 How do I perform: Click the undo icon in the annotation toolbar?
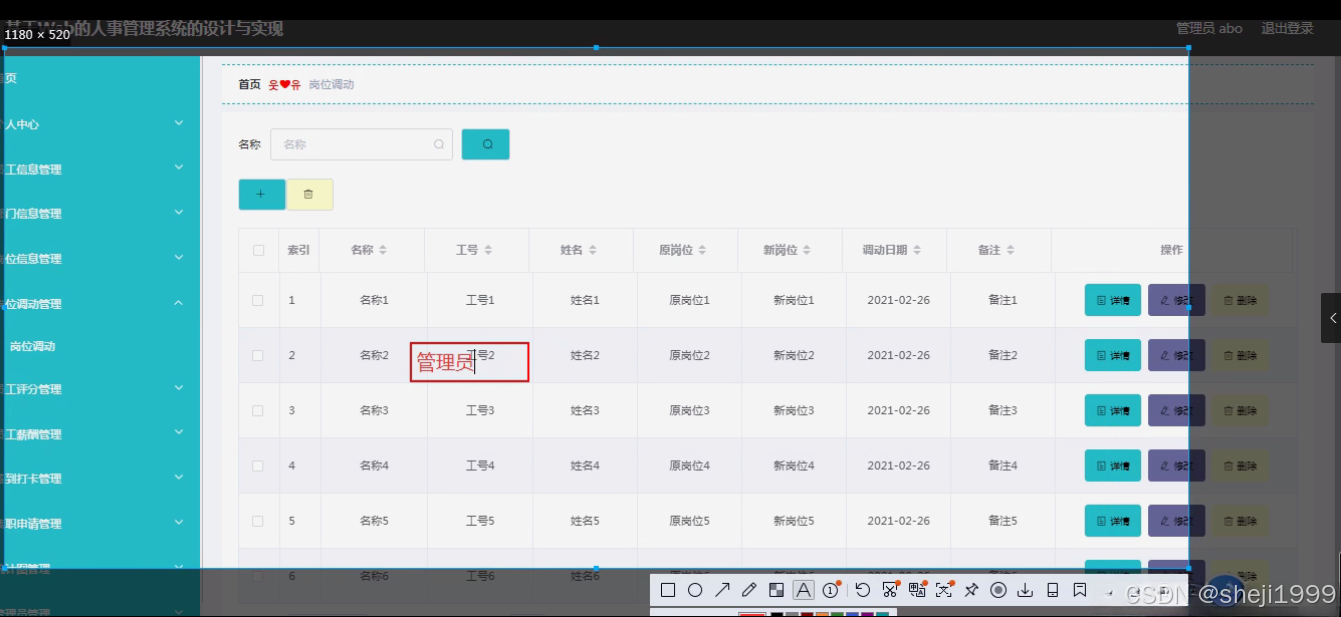[x=862, y=590]
